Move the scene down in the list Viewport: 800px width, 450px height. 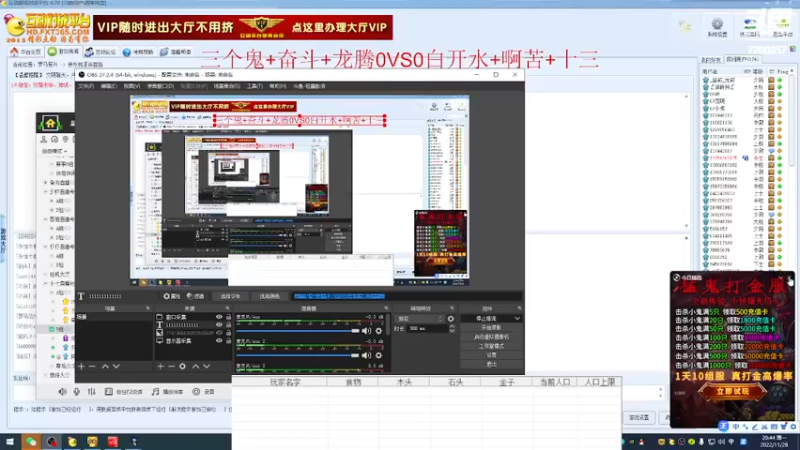pyautogui.click(x=116, y=366)
